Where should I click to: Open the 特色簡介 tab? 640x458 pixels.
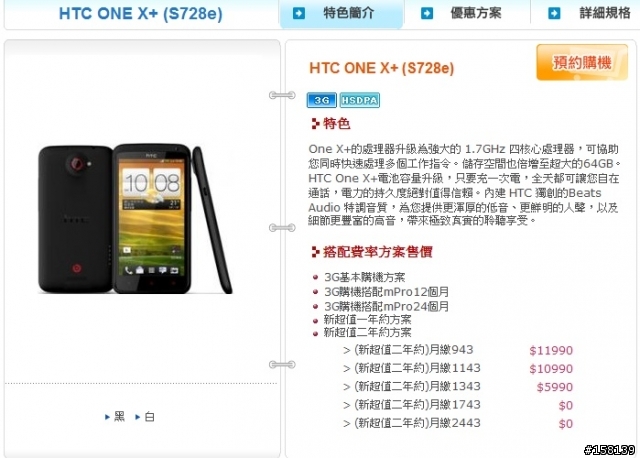[341, 13]
